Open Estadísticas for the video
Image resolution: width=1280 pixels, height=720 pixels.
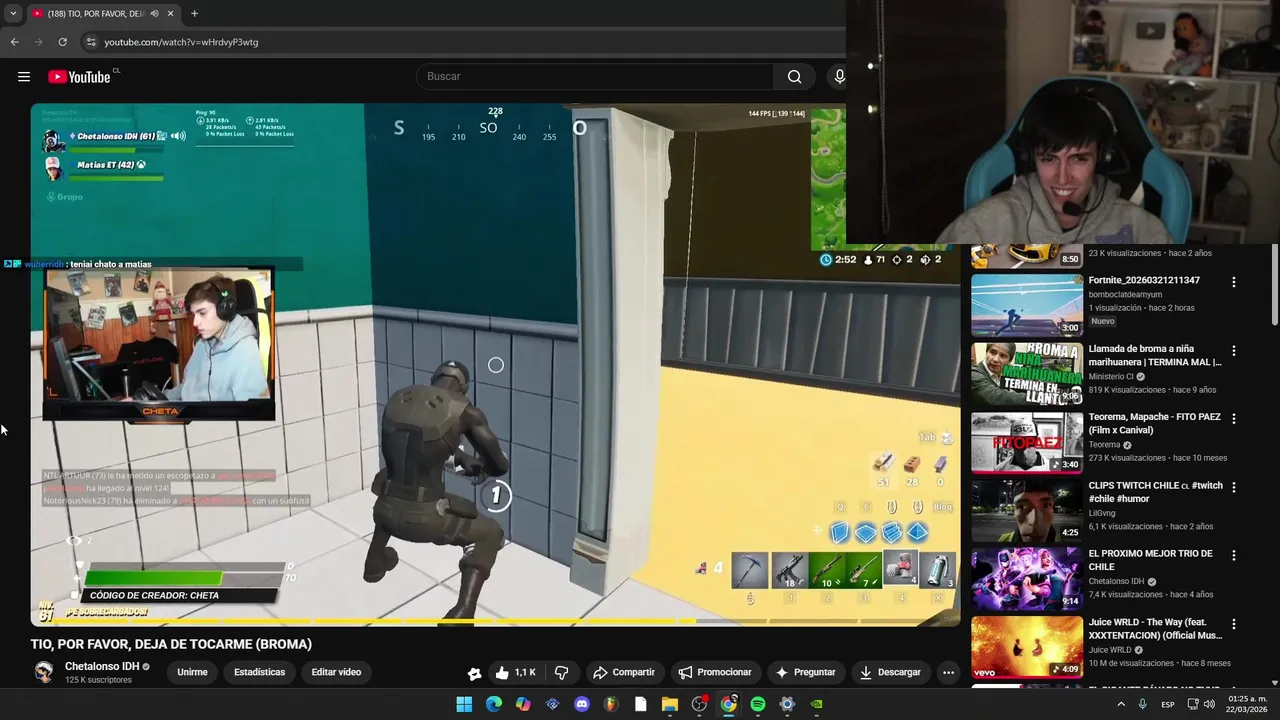(259, 672)
